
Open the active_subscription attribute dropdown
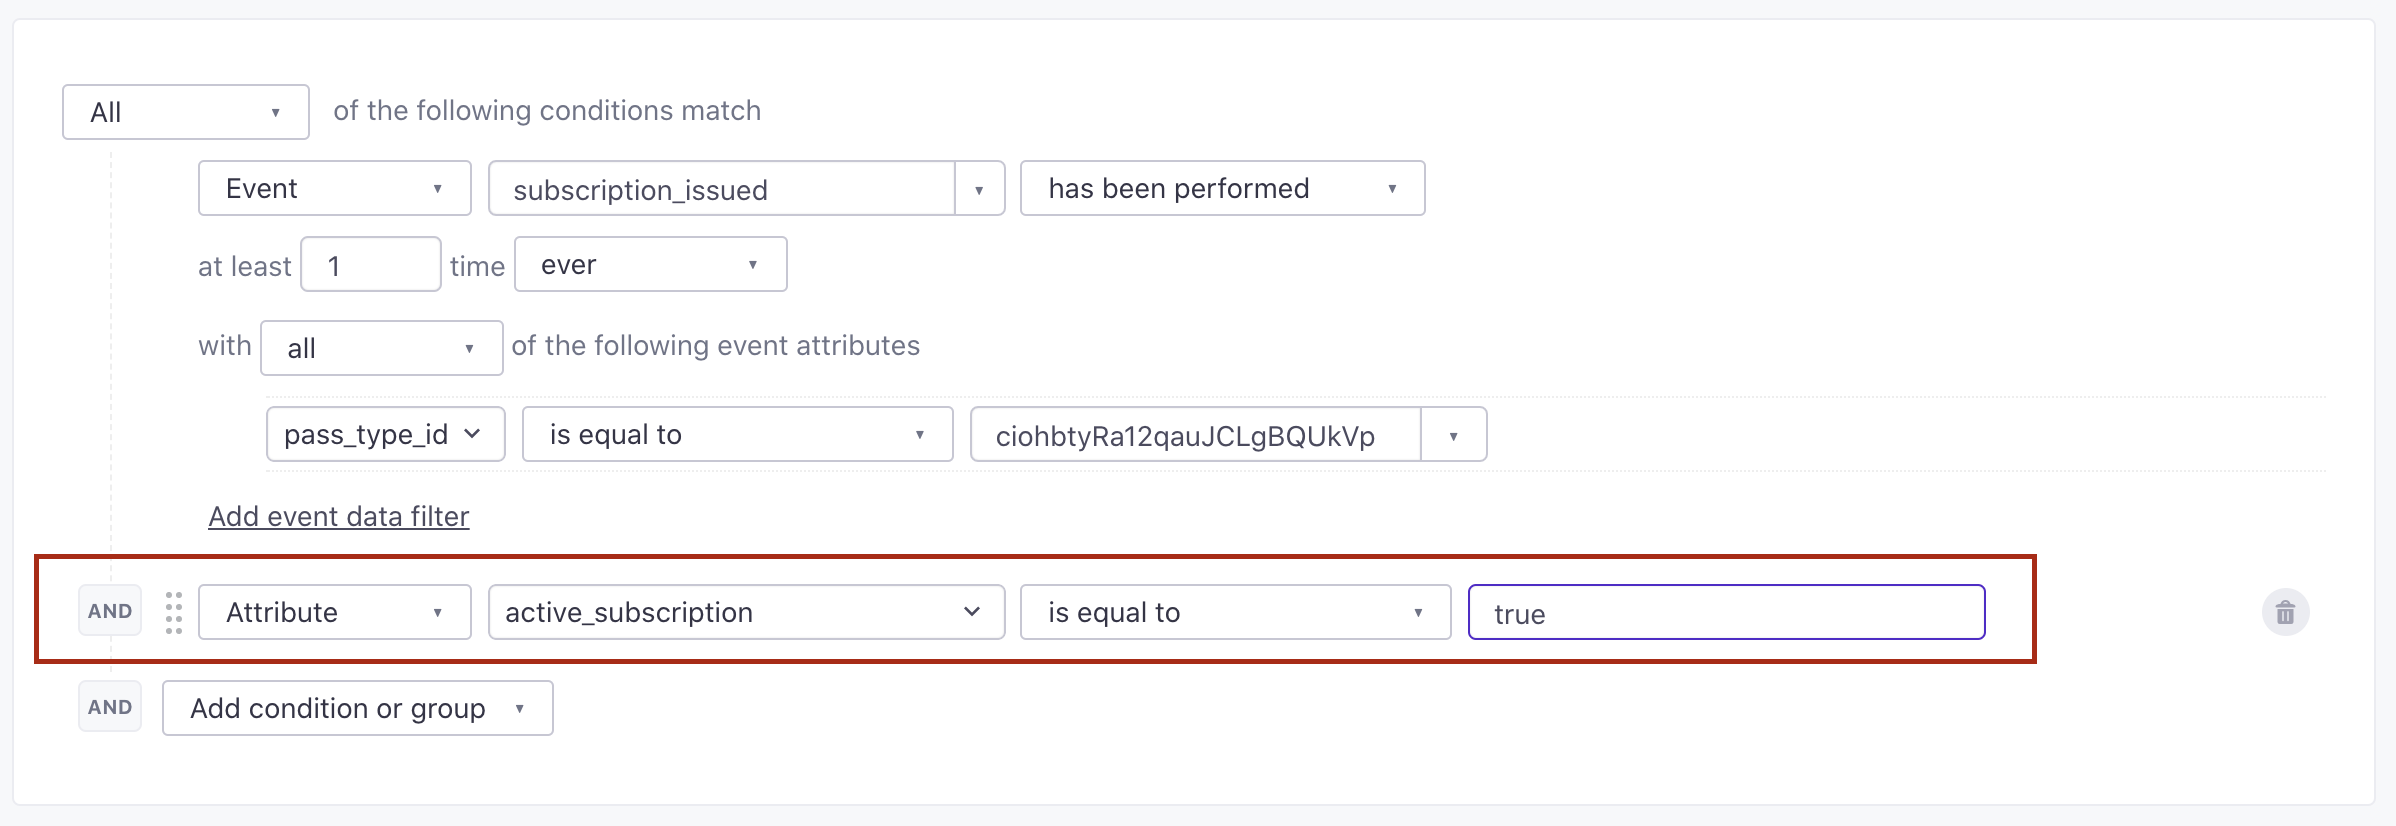click(x=745, y=613)
